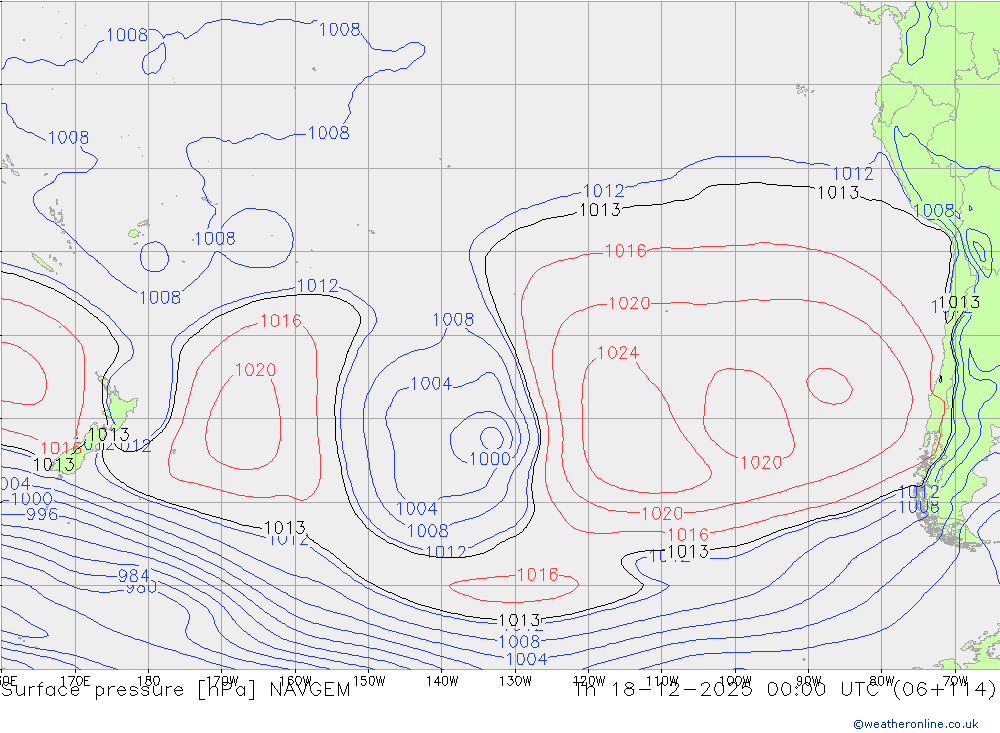Click the blue 996 isobar label
Screen dimensions: 1000x733
(x=42, y=514)
